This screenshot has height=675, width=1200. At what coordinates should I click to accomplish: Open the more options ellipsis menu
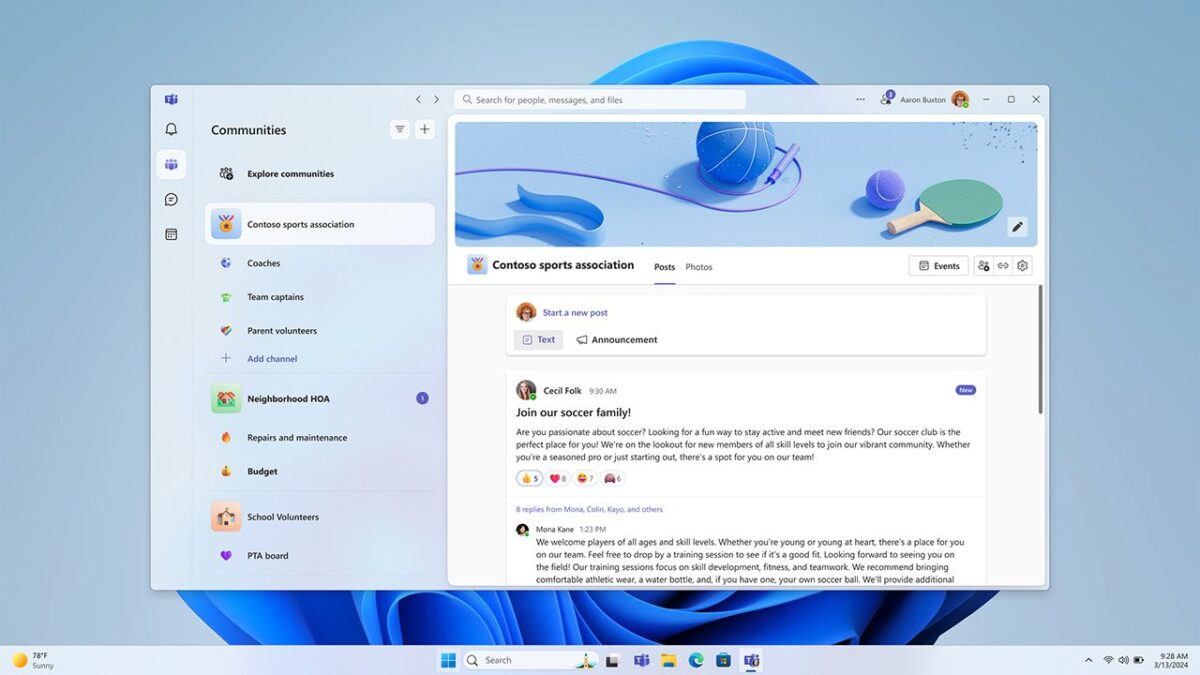[860, 100]
